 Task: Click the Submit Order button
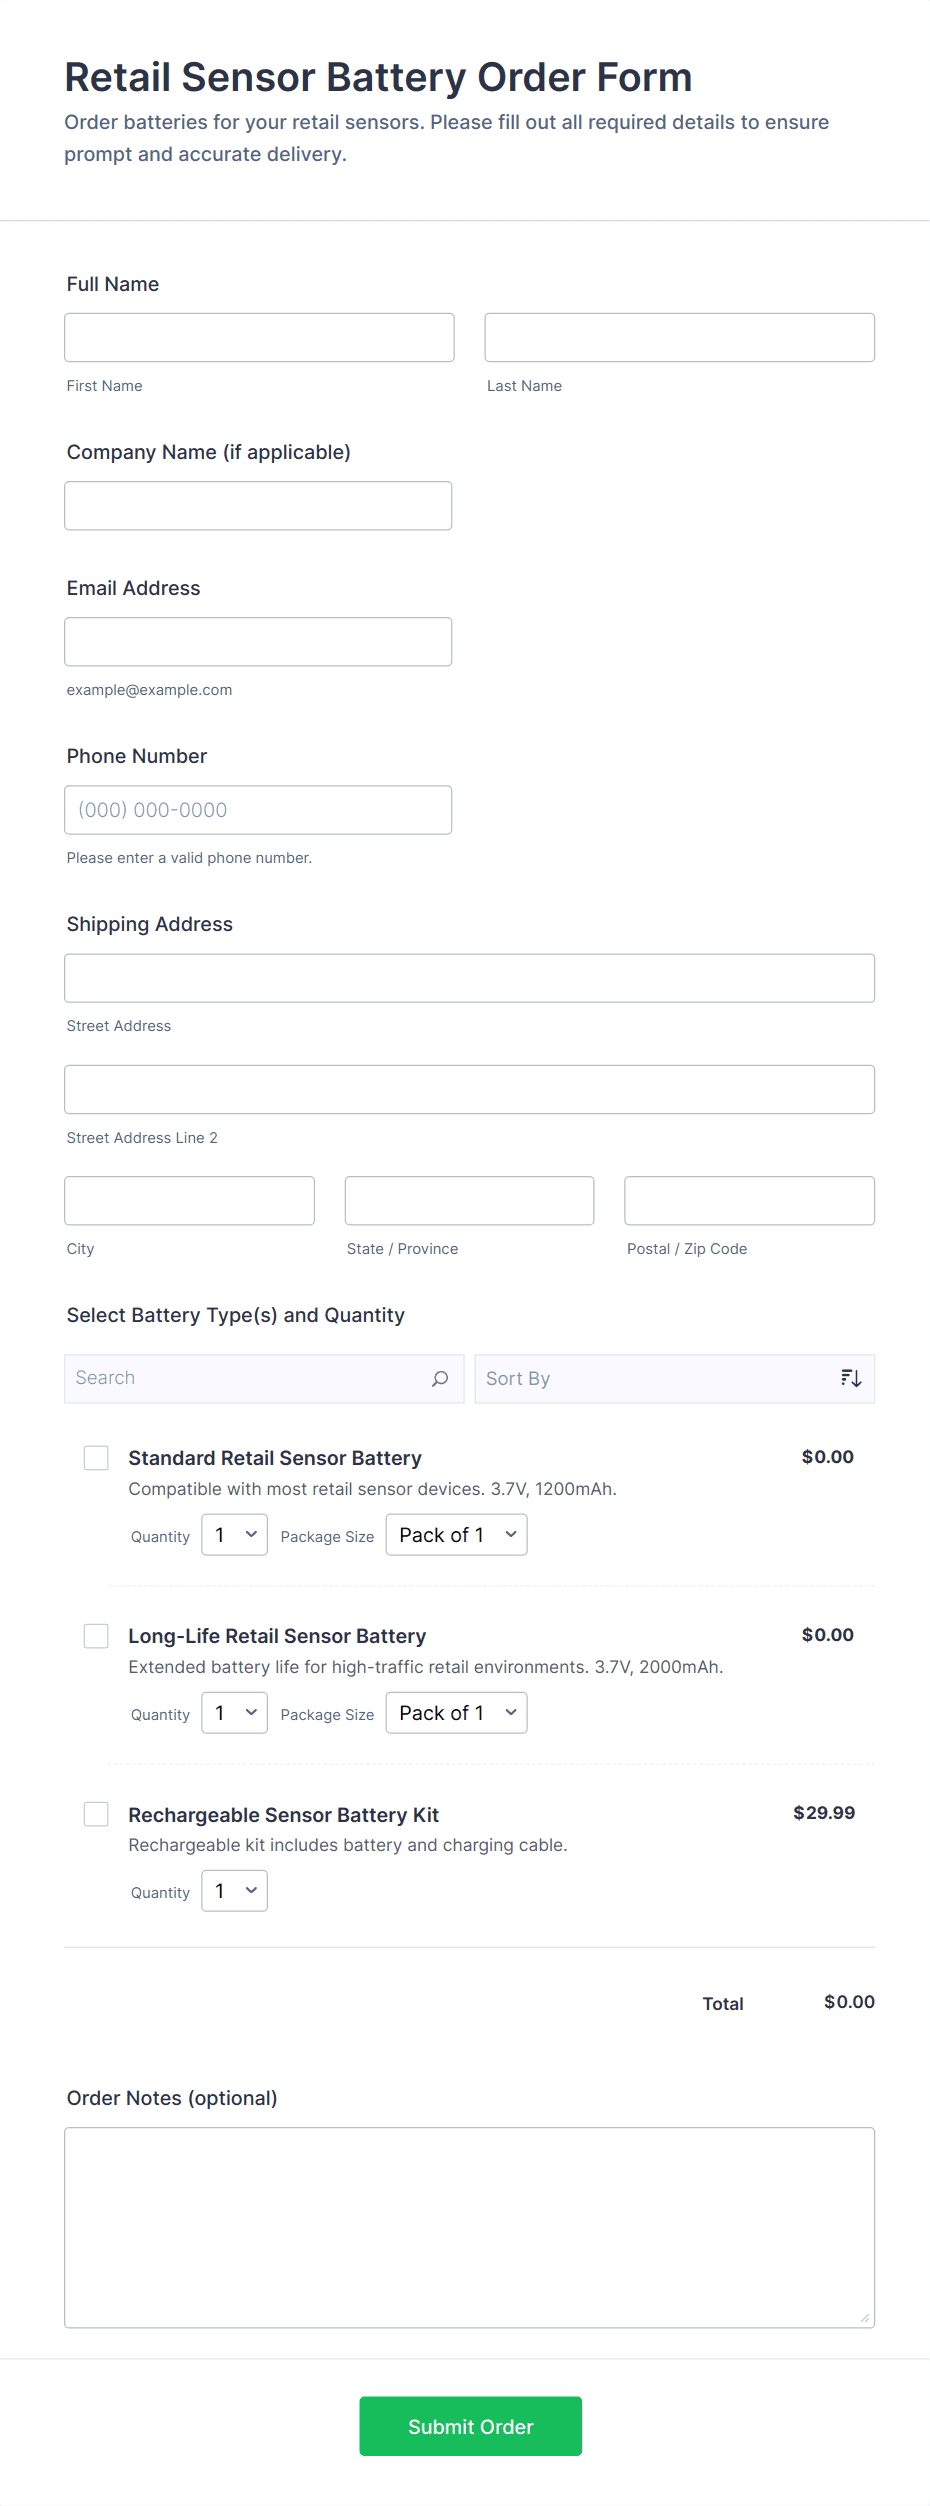pos(470,2426)
